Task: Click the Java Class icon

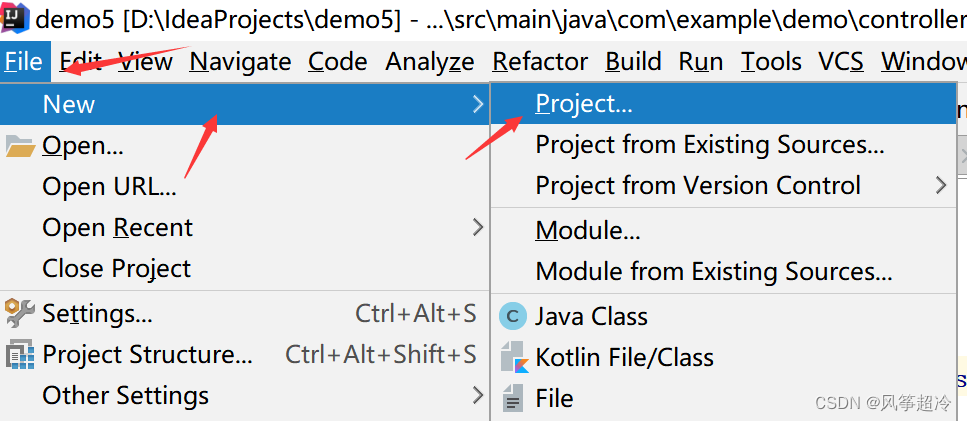Action: point(513,317)
